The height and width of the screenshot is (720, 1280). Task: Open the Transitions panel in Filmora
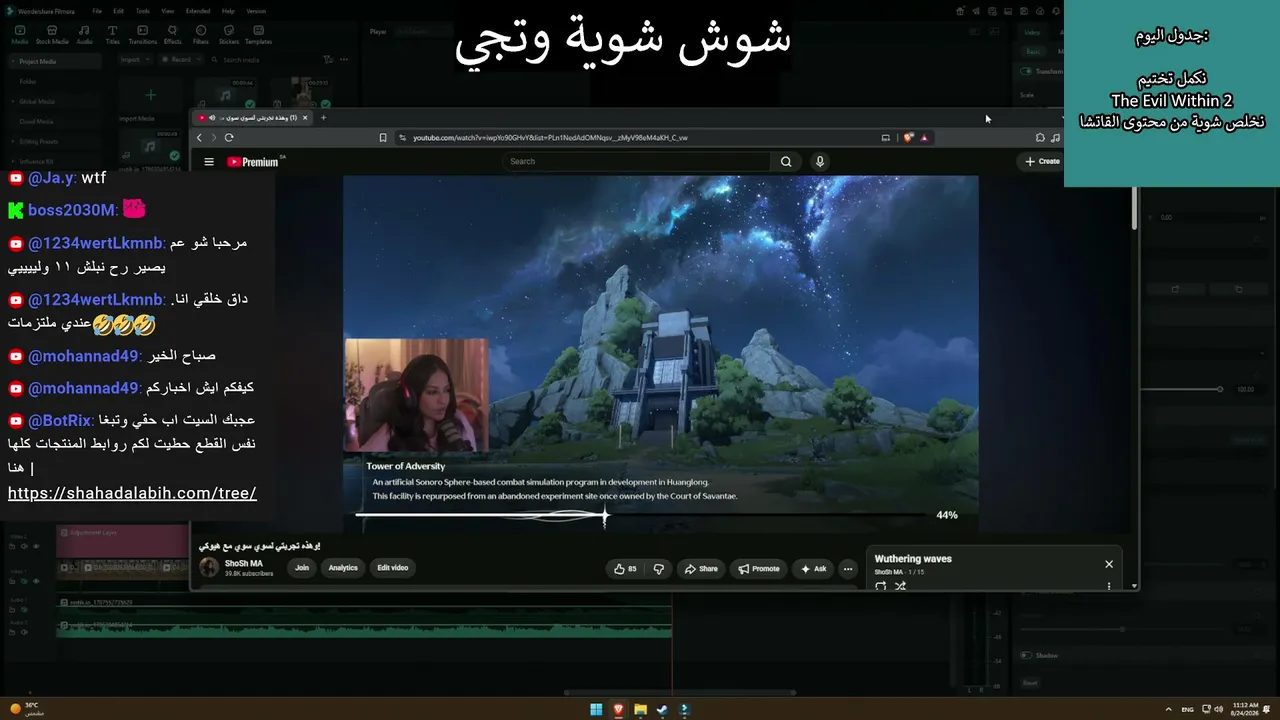point(143,35)
